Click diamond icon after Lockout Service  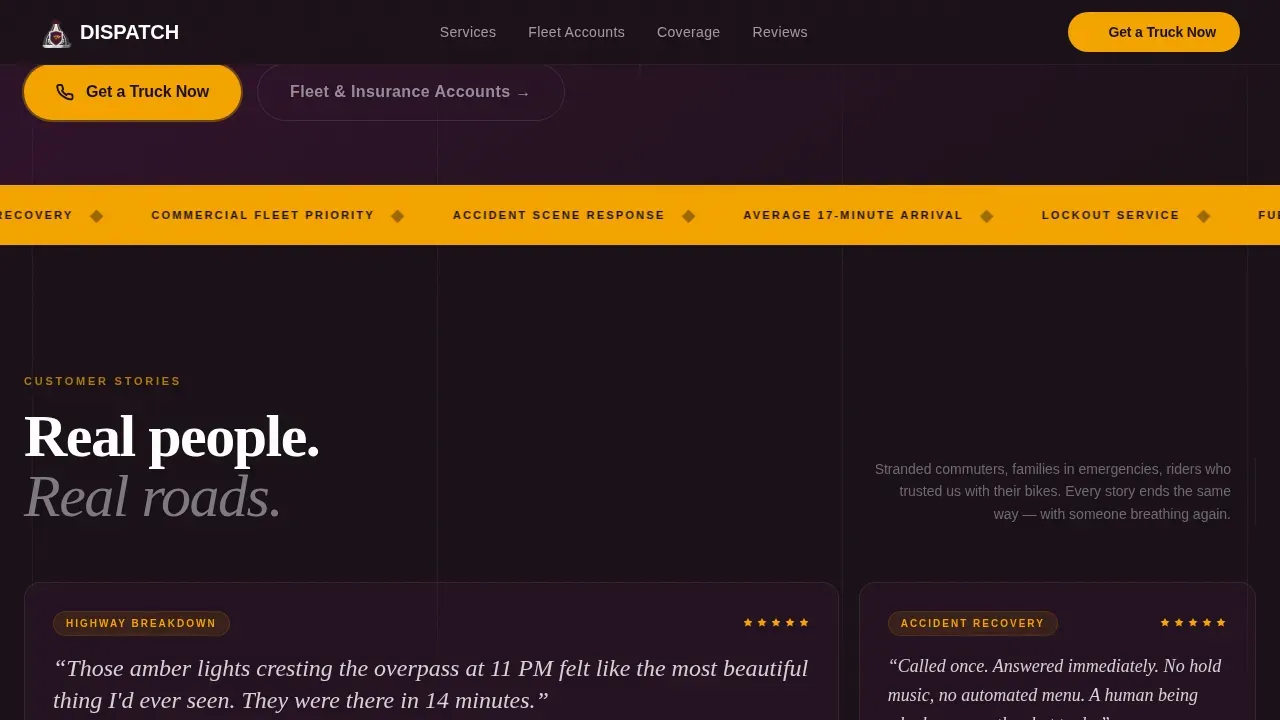1203,216
